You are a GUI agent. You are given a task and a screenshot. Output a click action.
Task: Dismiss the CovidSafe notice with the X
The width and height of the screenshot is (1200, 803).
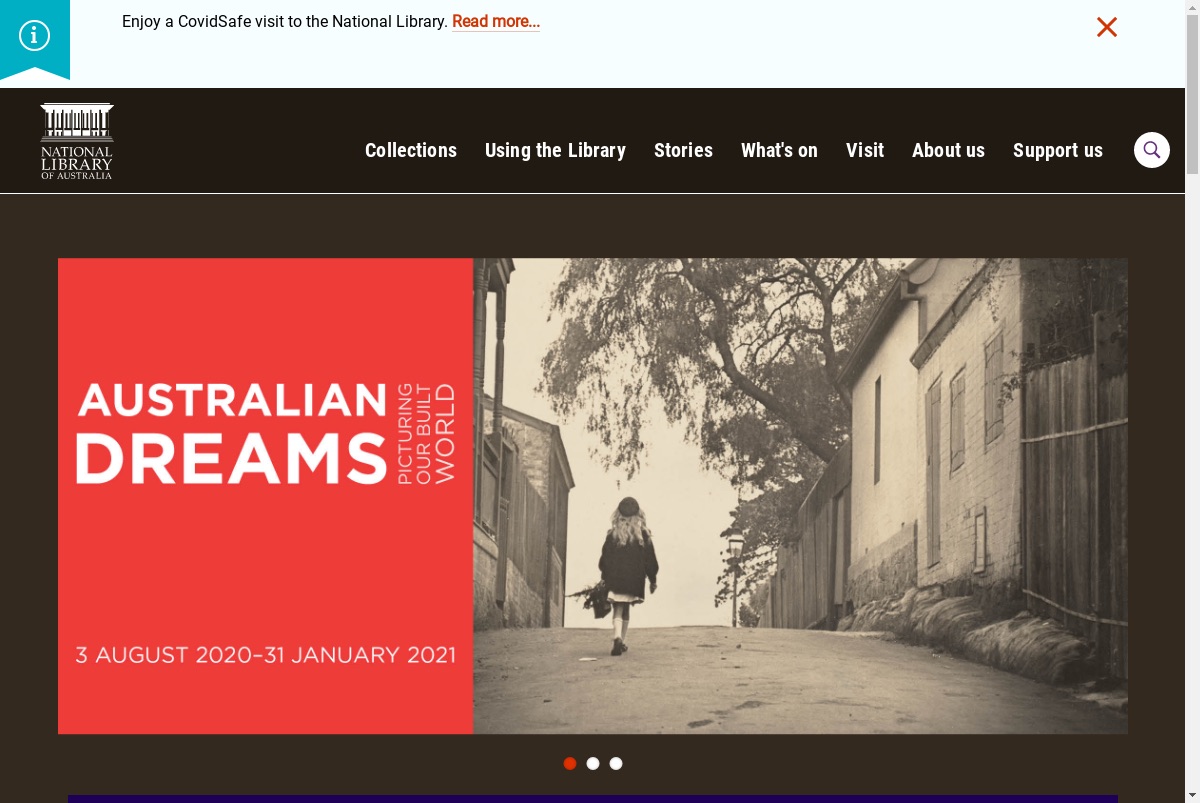point(1106,27)
